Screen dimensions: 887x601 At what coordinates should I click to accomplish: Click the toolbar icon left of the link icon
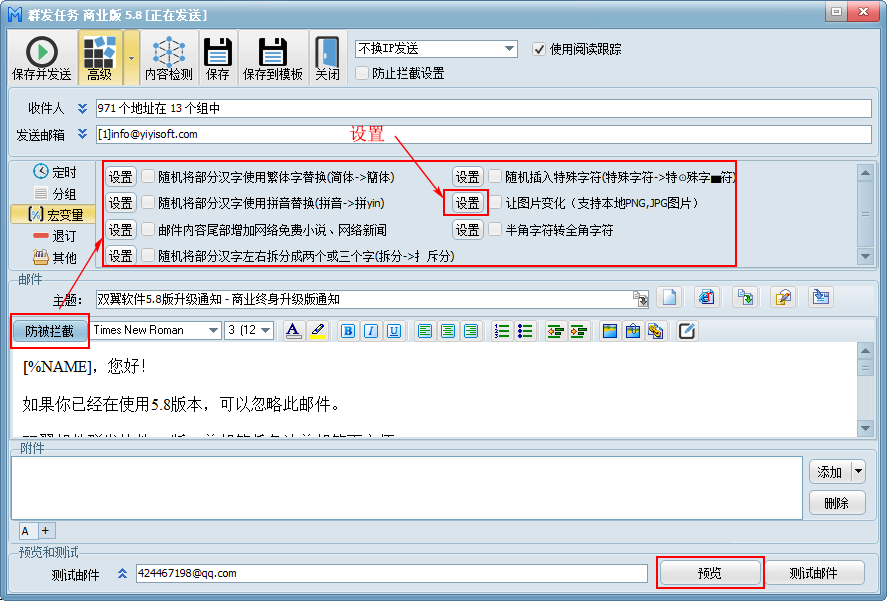point(632,331)
